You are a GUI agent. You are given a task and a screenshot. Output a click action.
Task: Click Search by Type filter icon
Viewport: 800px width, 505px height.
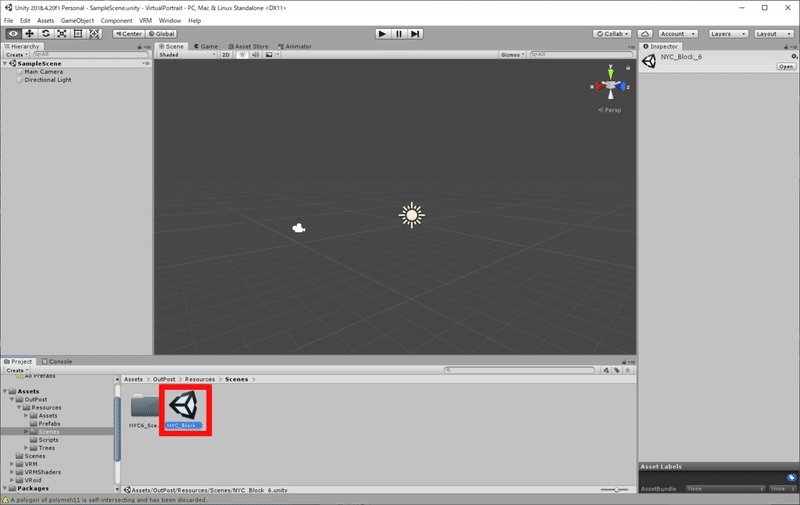click(606, 370)
